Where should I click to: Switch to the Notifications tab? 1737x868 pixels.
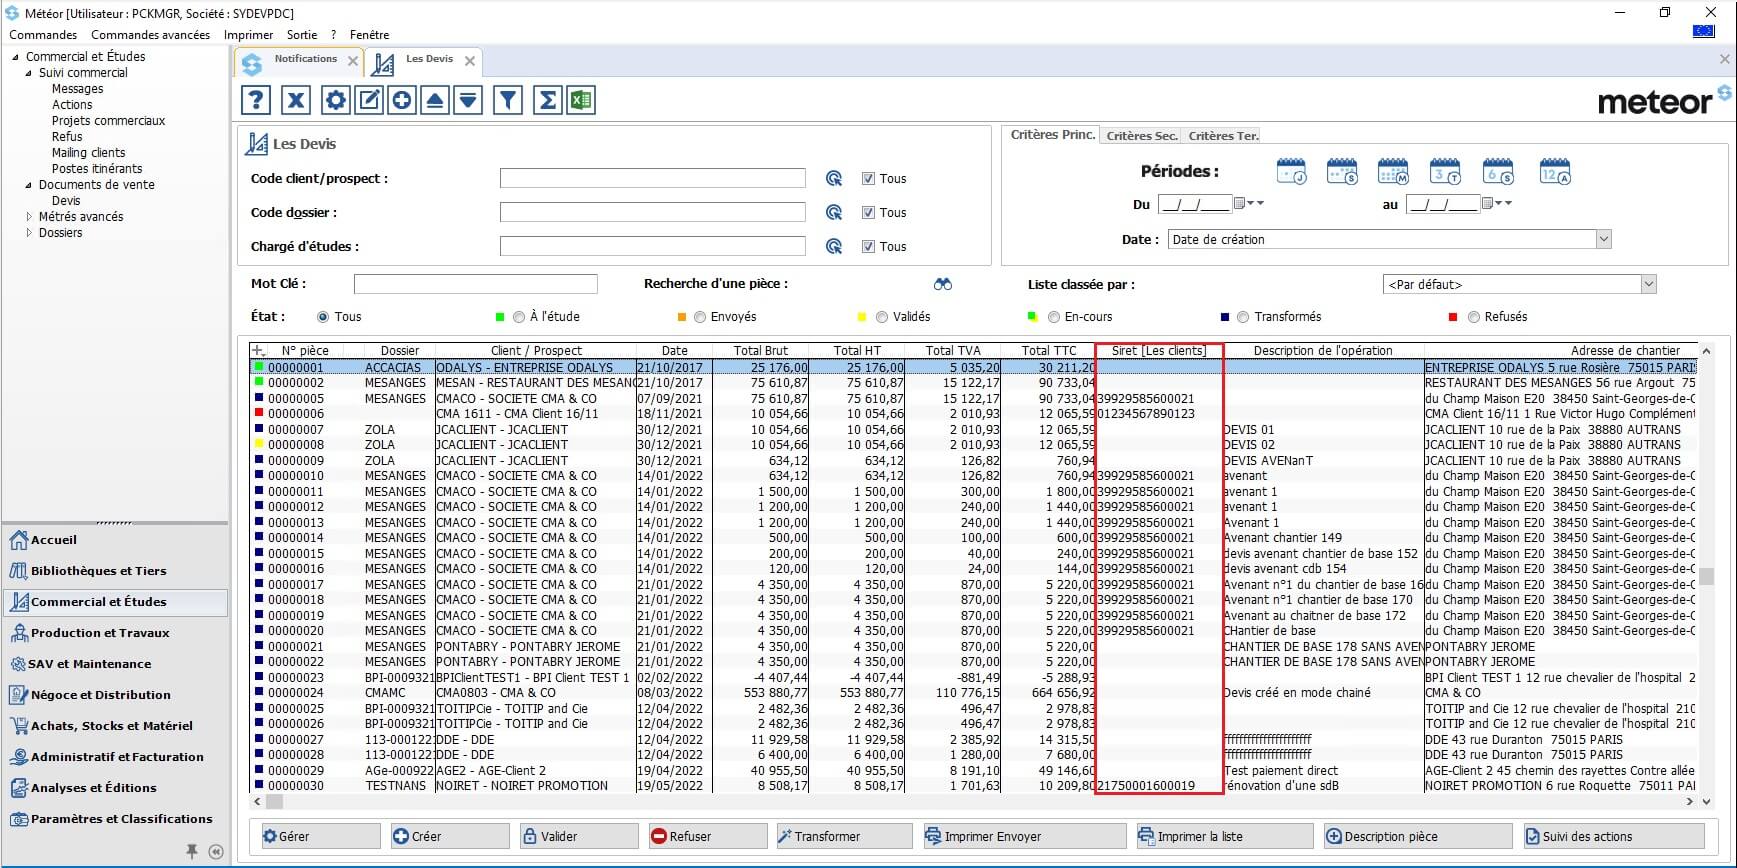(x=297, y=60)
